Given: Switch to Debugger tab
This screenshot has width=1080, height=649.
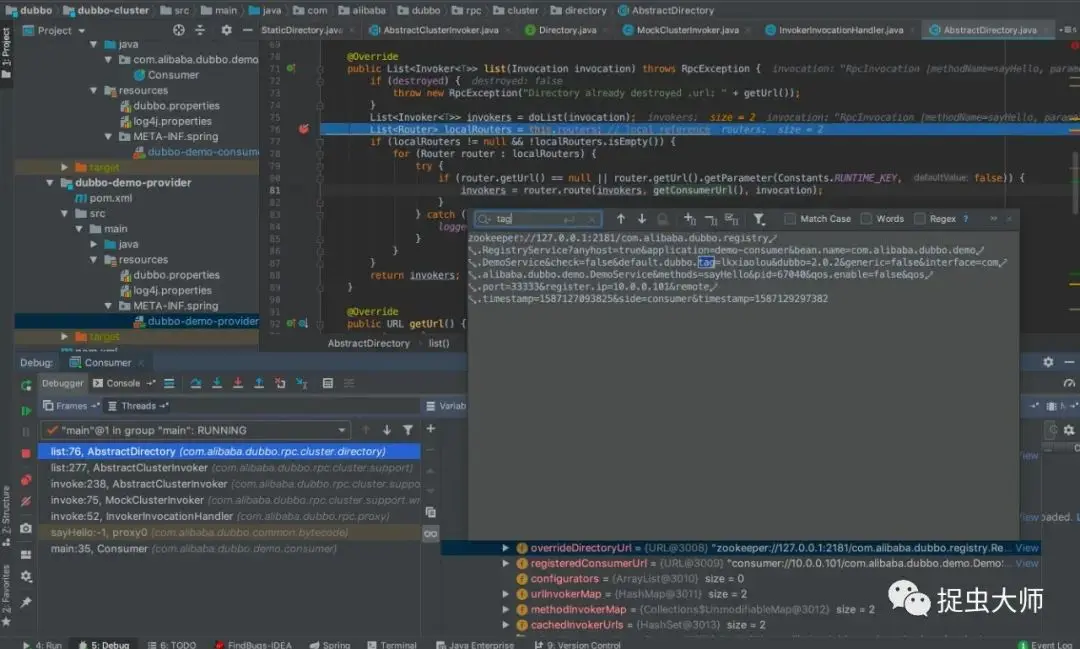Looking at the screenshot, I should pyautogui.click(x=62, y=383).
